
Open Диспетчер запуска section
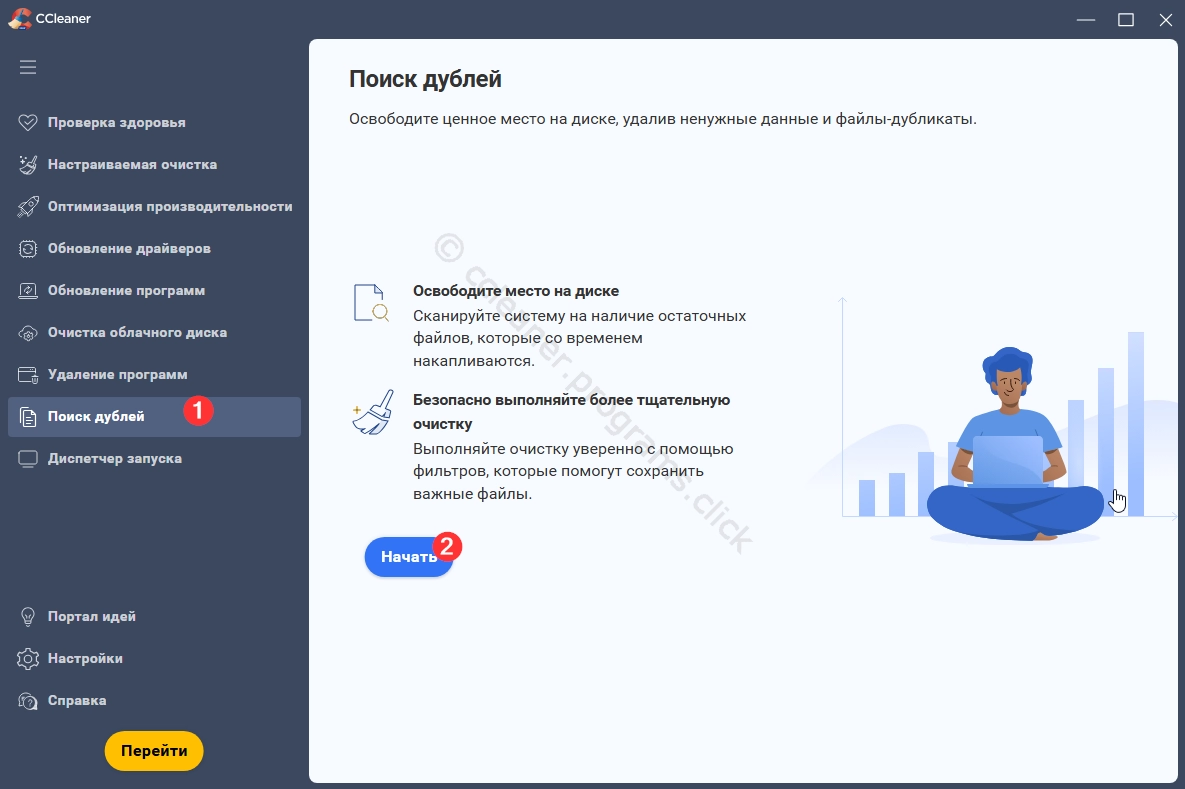tap(114, 459)
